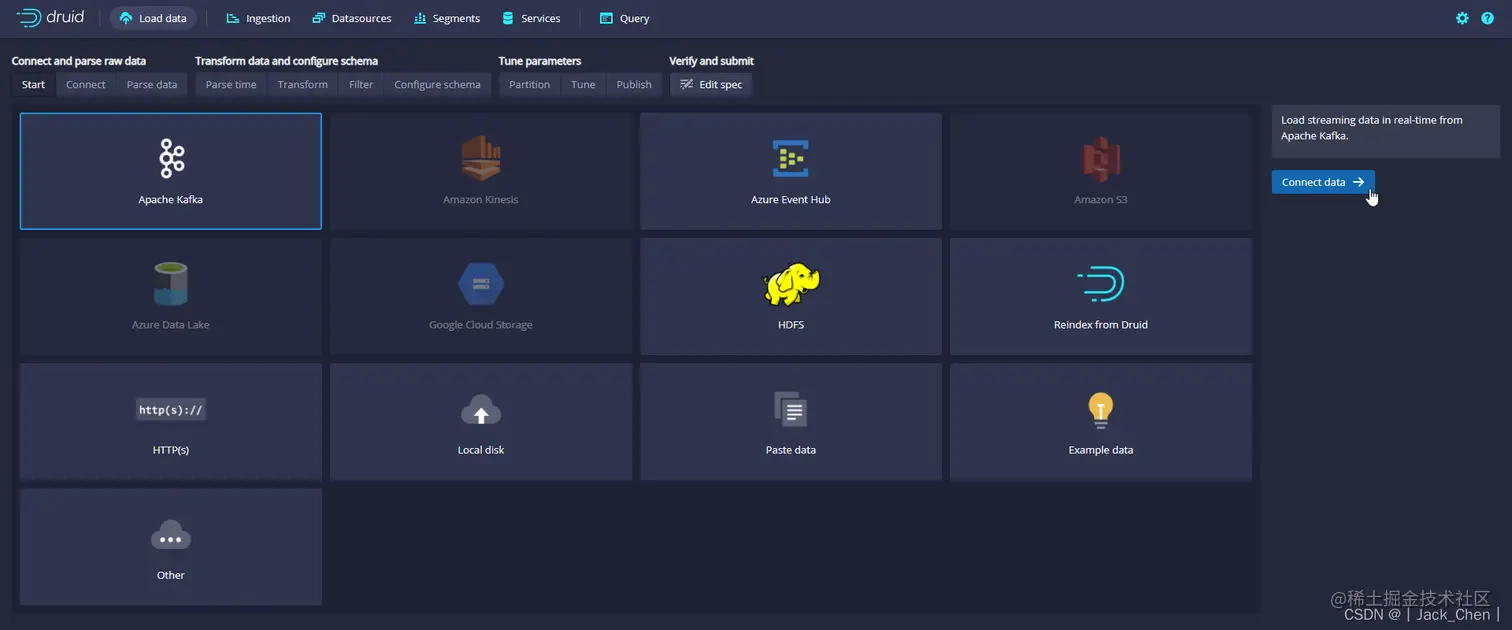Screen dimensions: 1512x630
Task: Choose the Example data lightbulb icon
Action: pyautogui.click(x=1101, y=409)
